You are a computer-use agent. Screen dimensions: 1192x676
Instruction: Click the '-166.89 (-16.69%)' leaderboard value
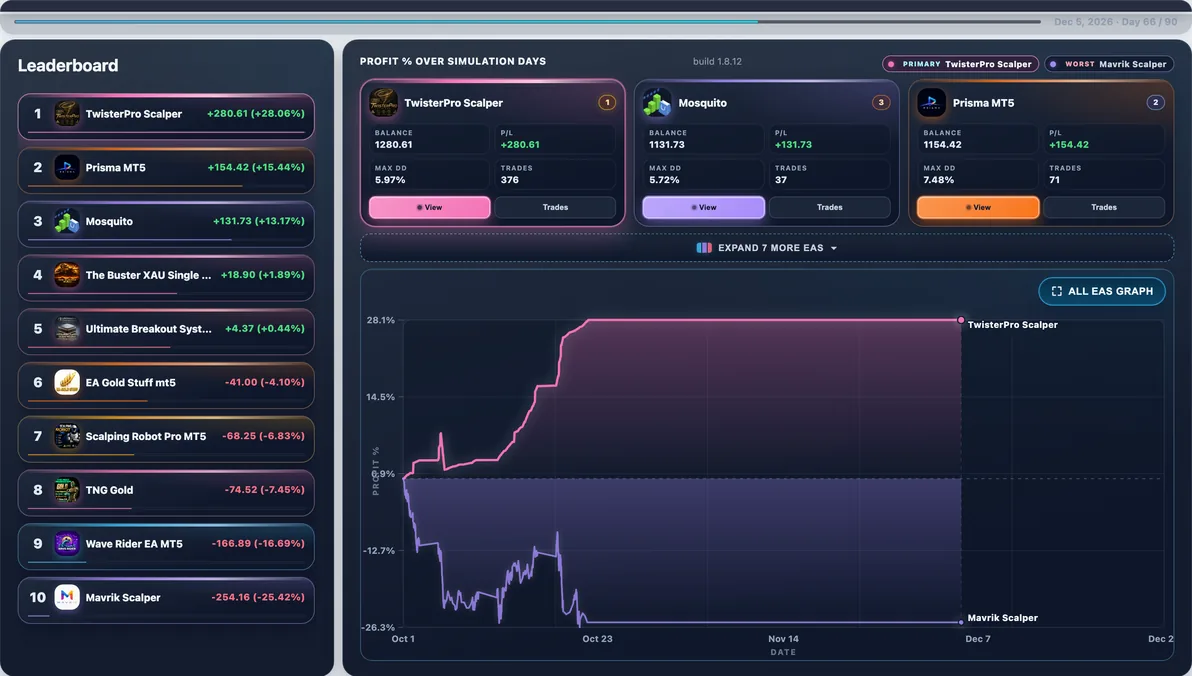(x=258, y=543)
